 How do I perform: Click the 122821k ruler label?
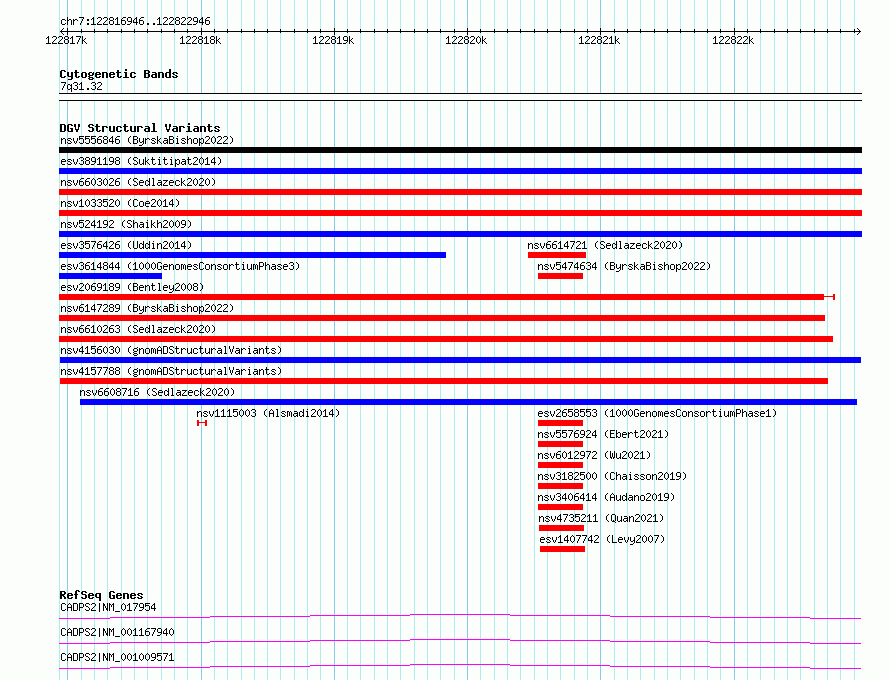[x=599, y=40]
